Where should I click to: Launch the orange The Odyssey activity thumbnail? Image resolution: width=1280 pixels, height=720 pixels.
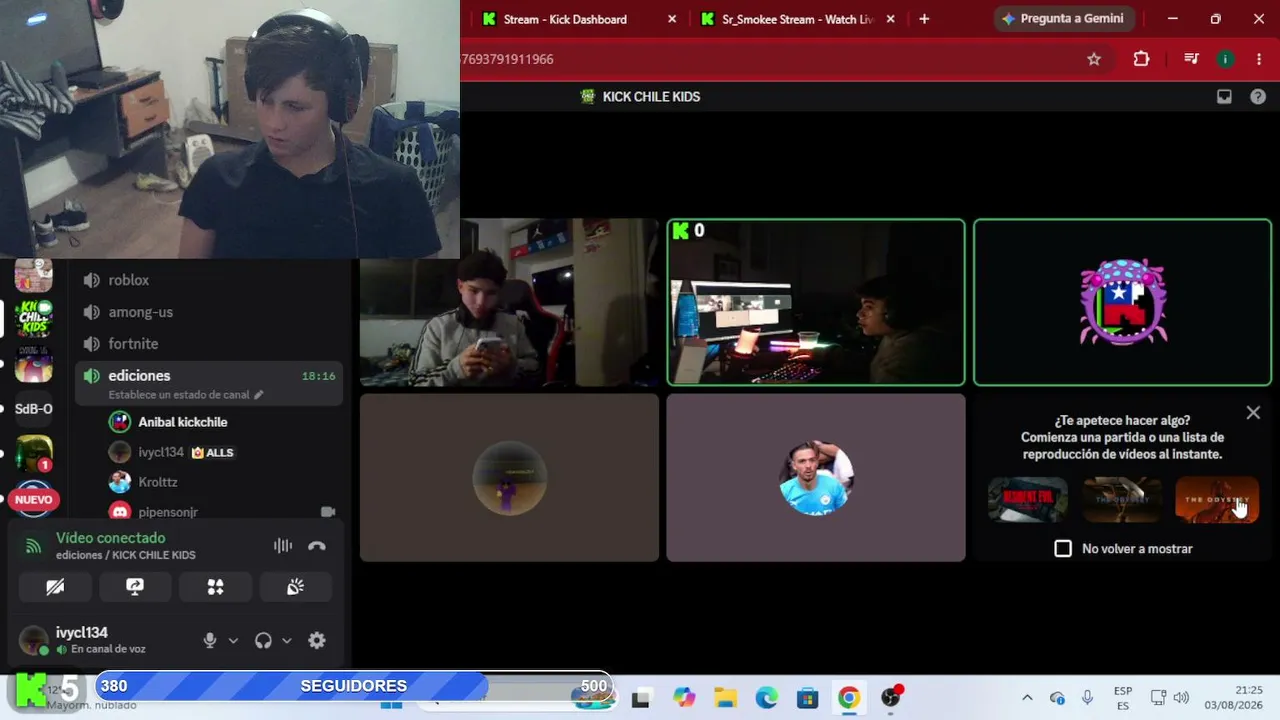(1217, 500)
